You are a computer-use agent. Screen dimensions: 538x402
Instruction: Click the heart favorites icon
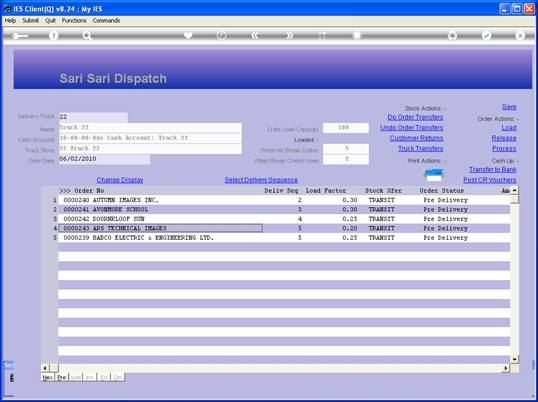[188, 35]
